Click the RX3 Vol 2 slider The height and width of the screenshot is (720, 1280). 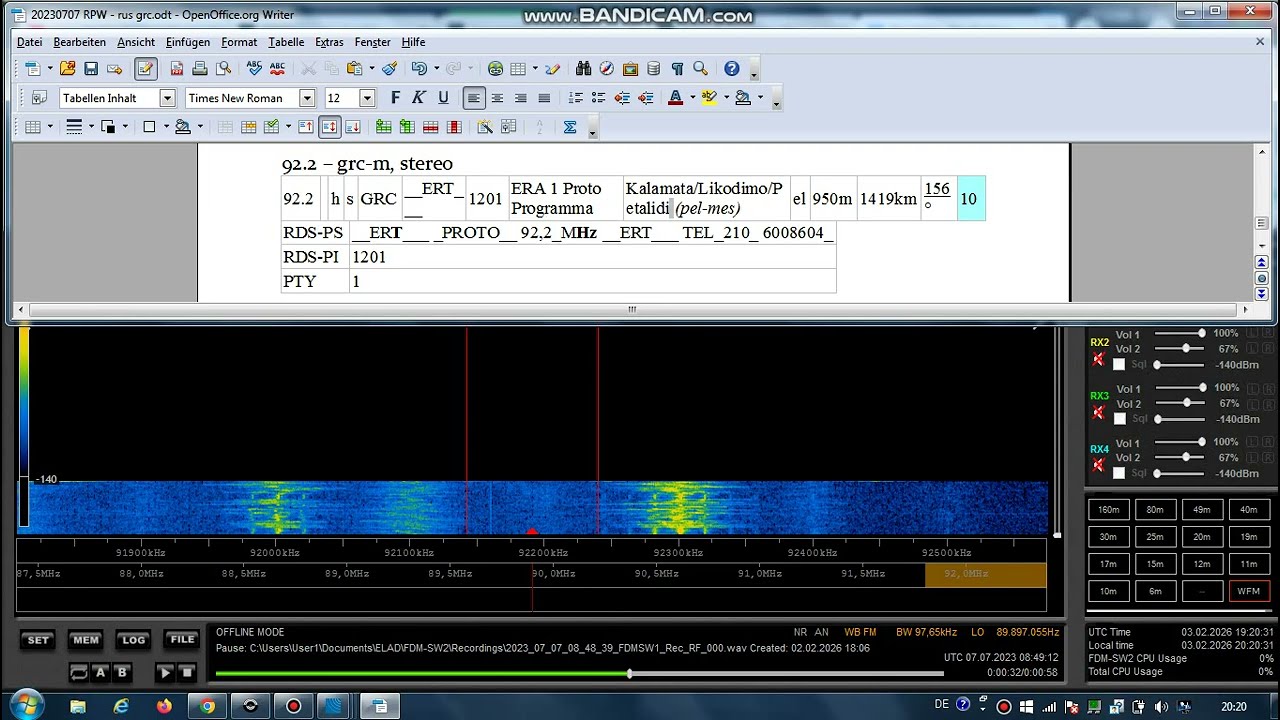(1182, 403)
